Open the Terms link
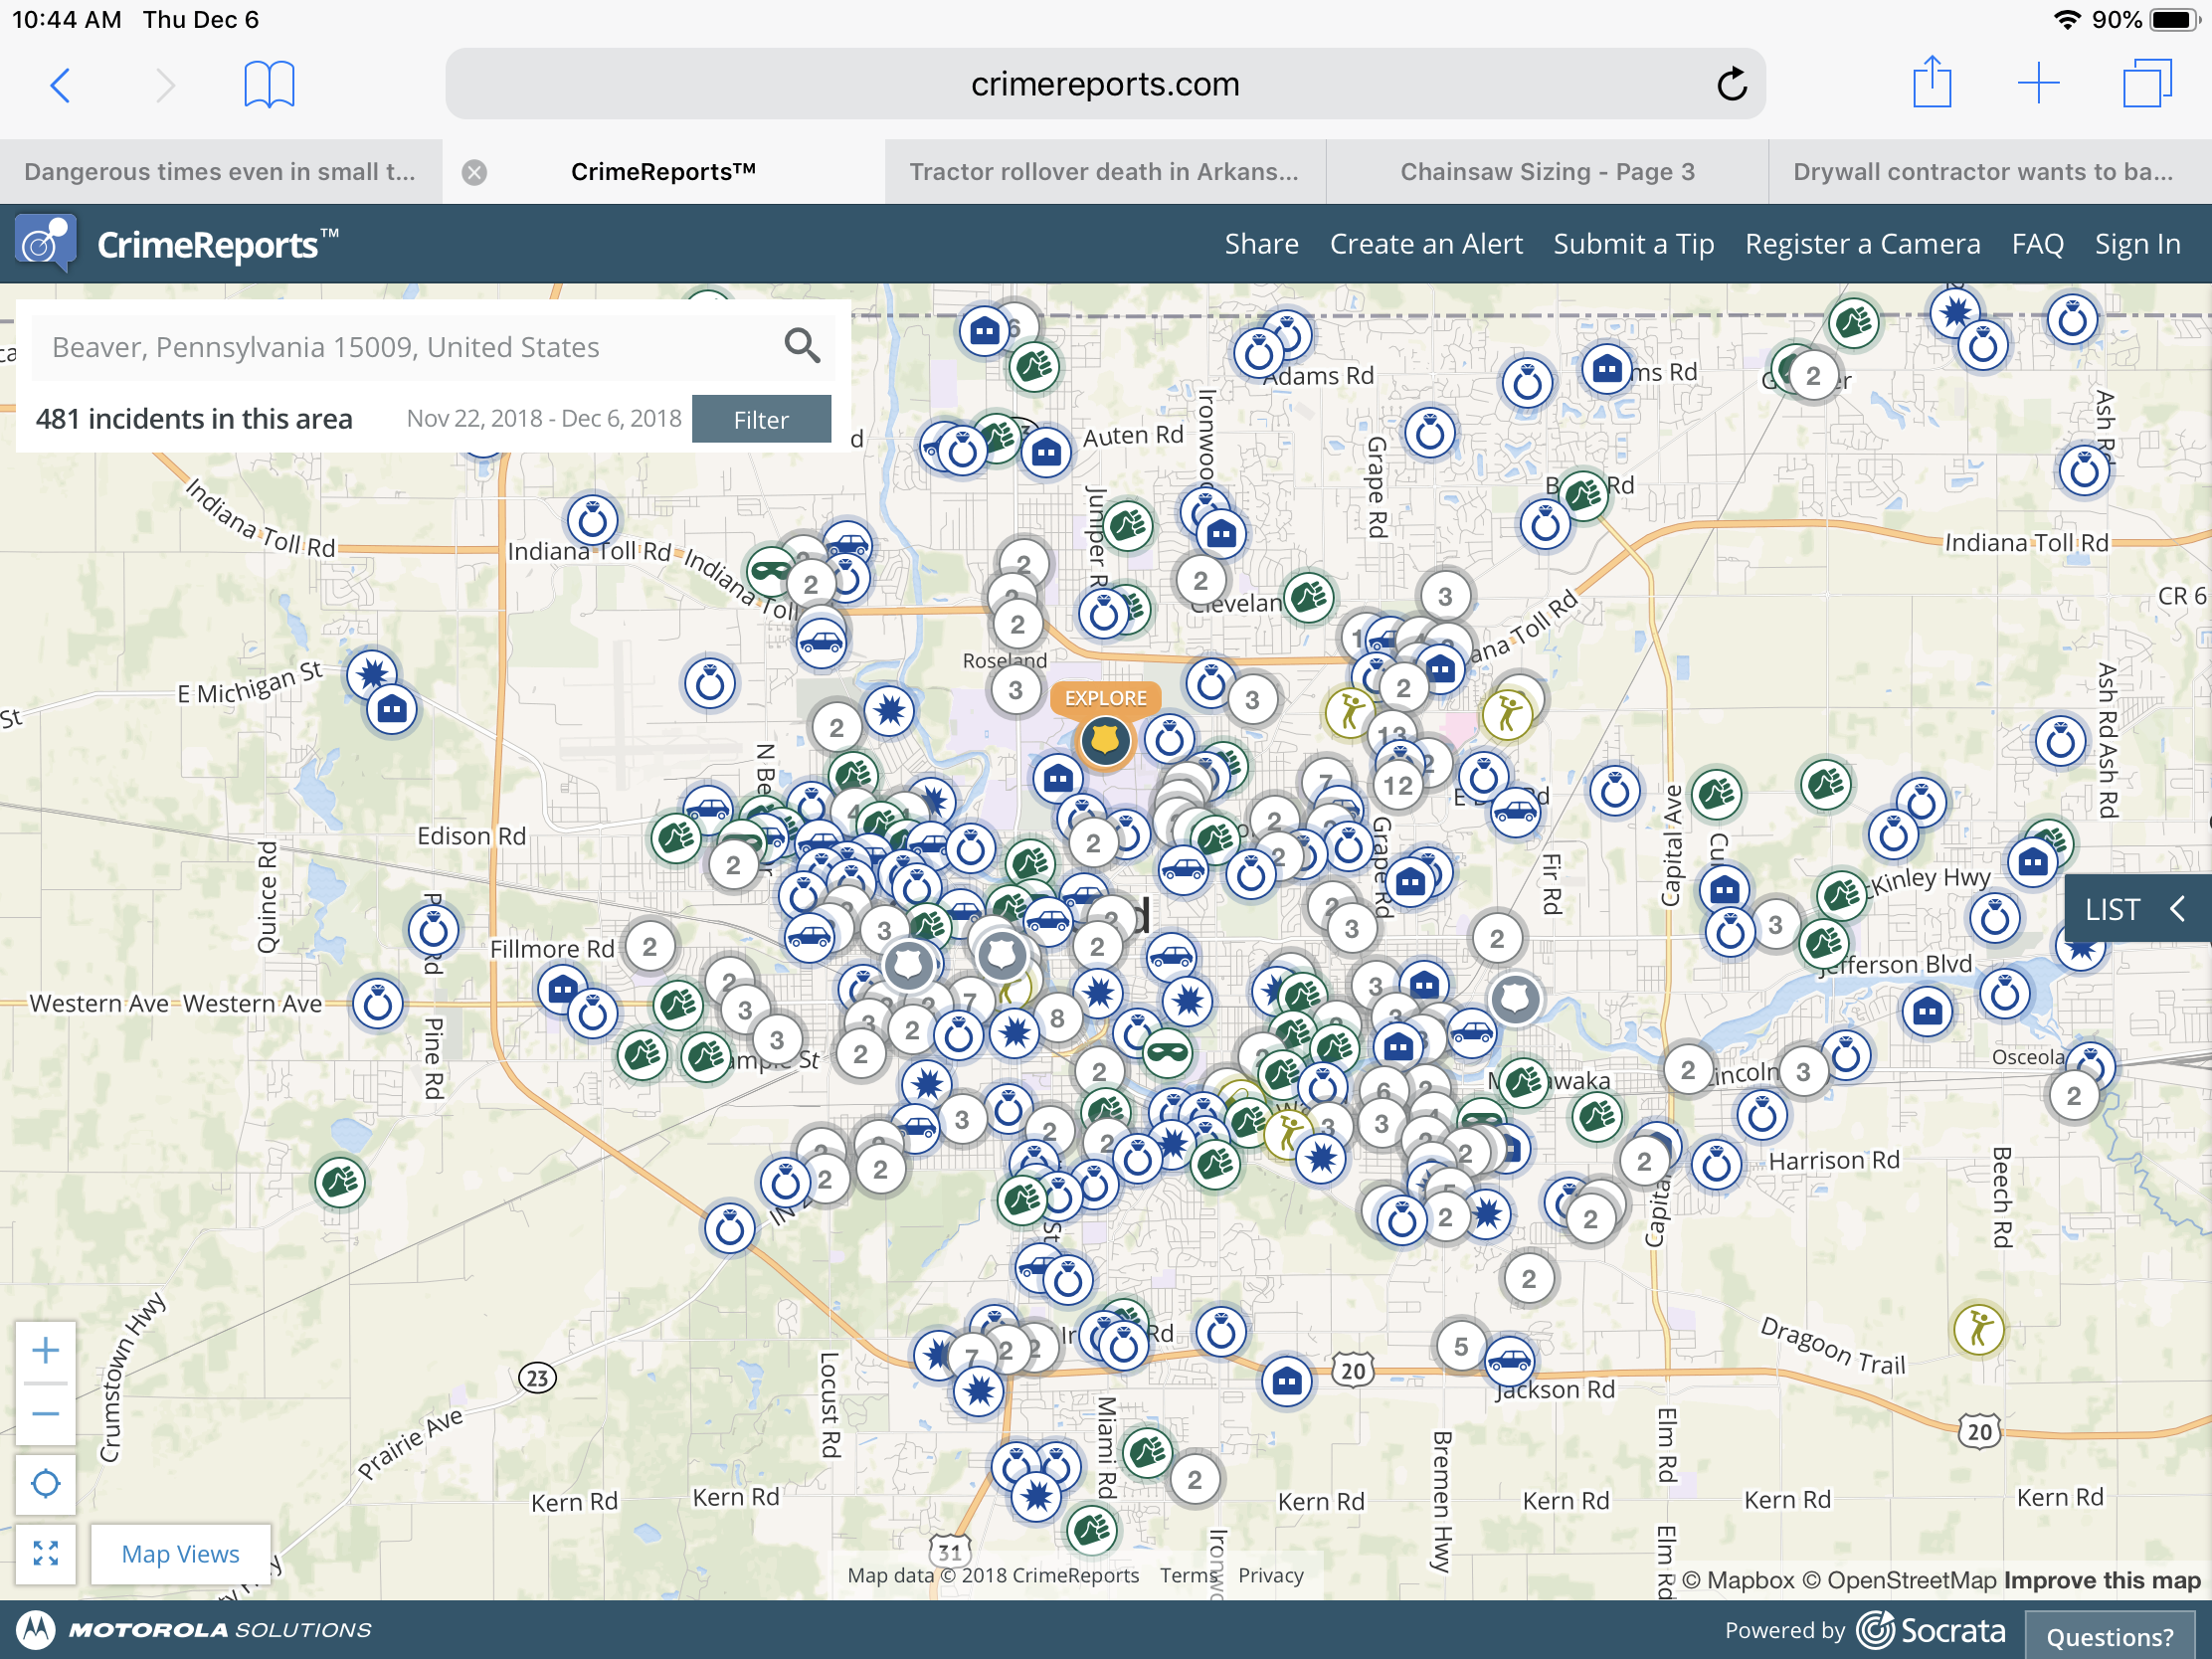Image resolution: width=2212 pixels, height=1659 pixels. pos(1188,1575)
